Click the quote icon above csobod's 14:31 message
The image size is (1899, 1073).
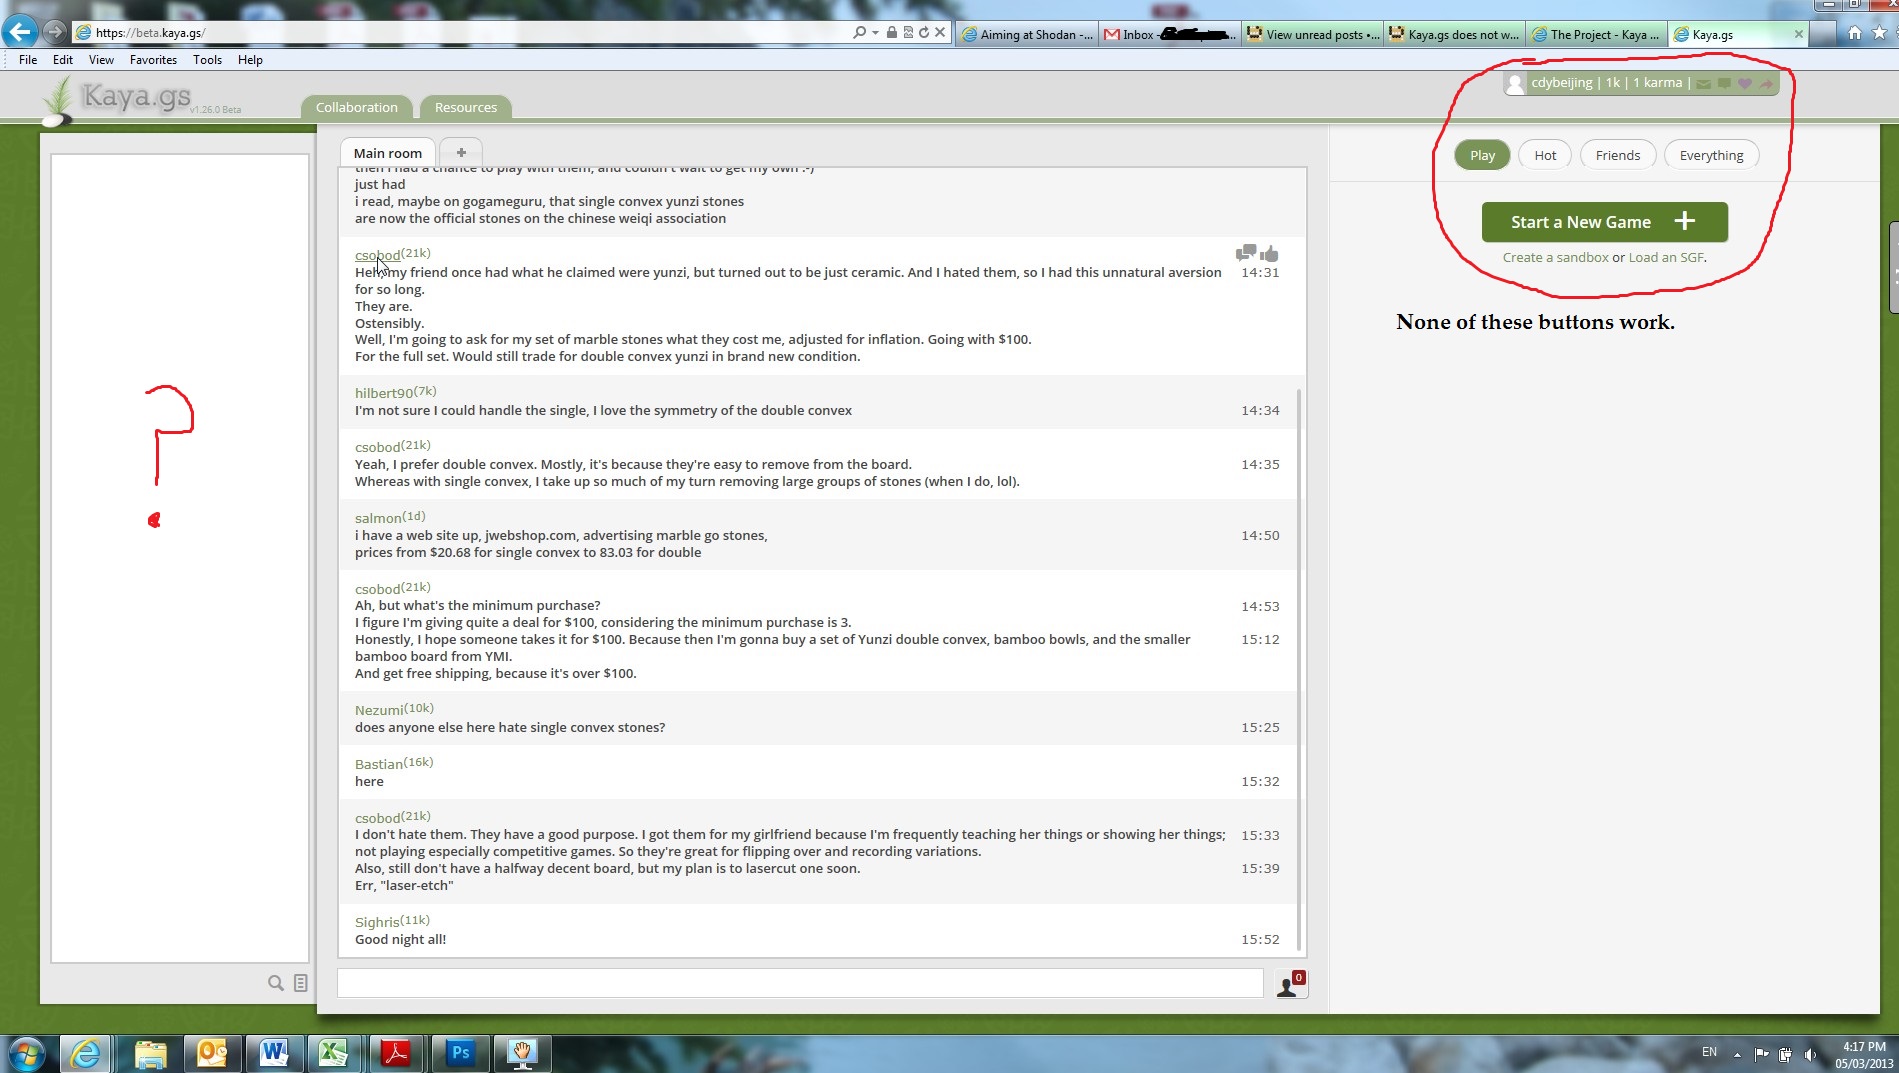pyautogui.click(x=1246, y=253)
